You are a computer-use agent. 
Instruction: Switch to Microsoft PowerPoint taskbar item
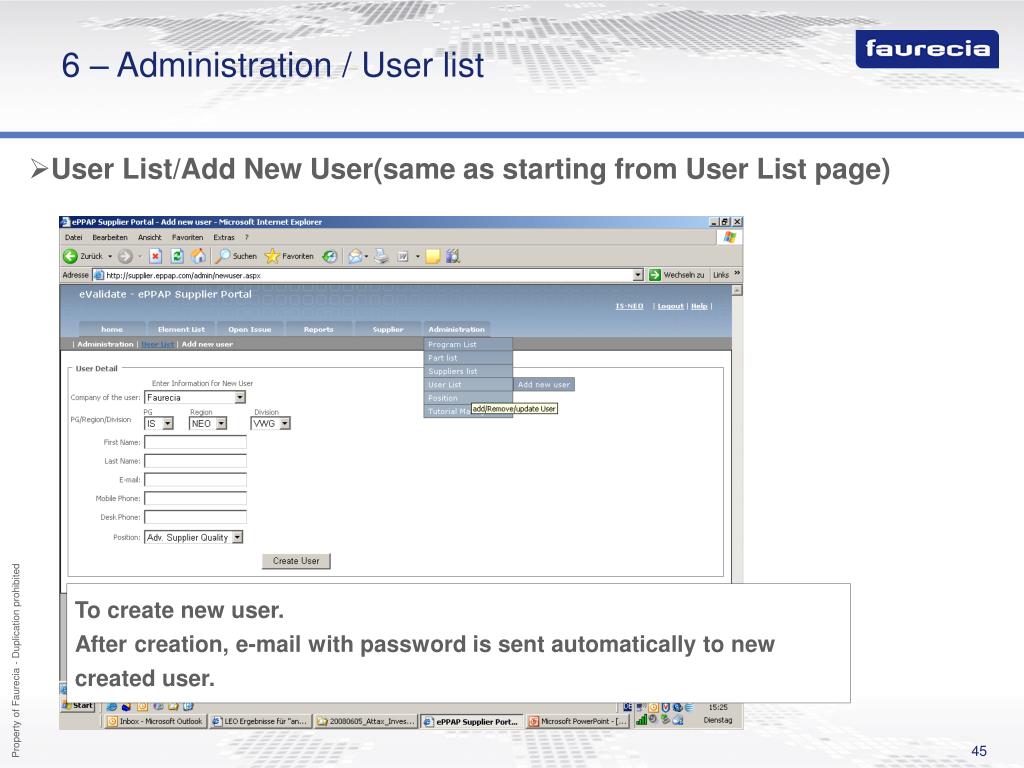pos(579,722)
